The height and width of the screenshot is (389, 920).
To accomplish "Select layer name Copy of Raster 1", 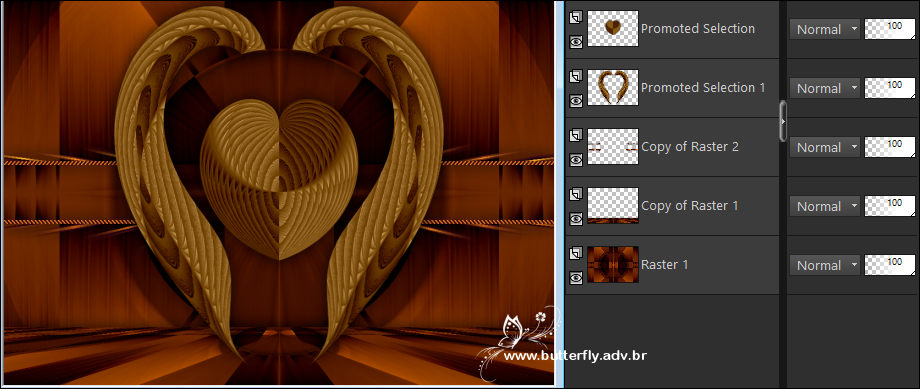I will (690, 205).
